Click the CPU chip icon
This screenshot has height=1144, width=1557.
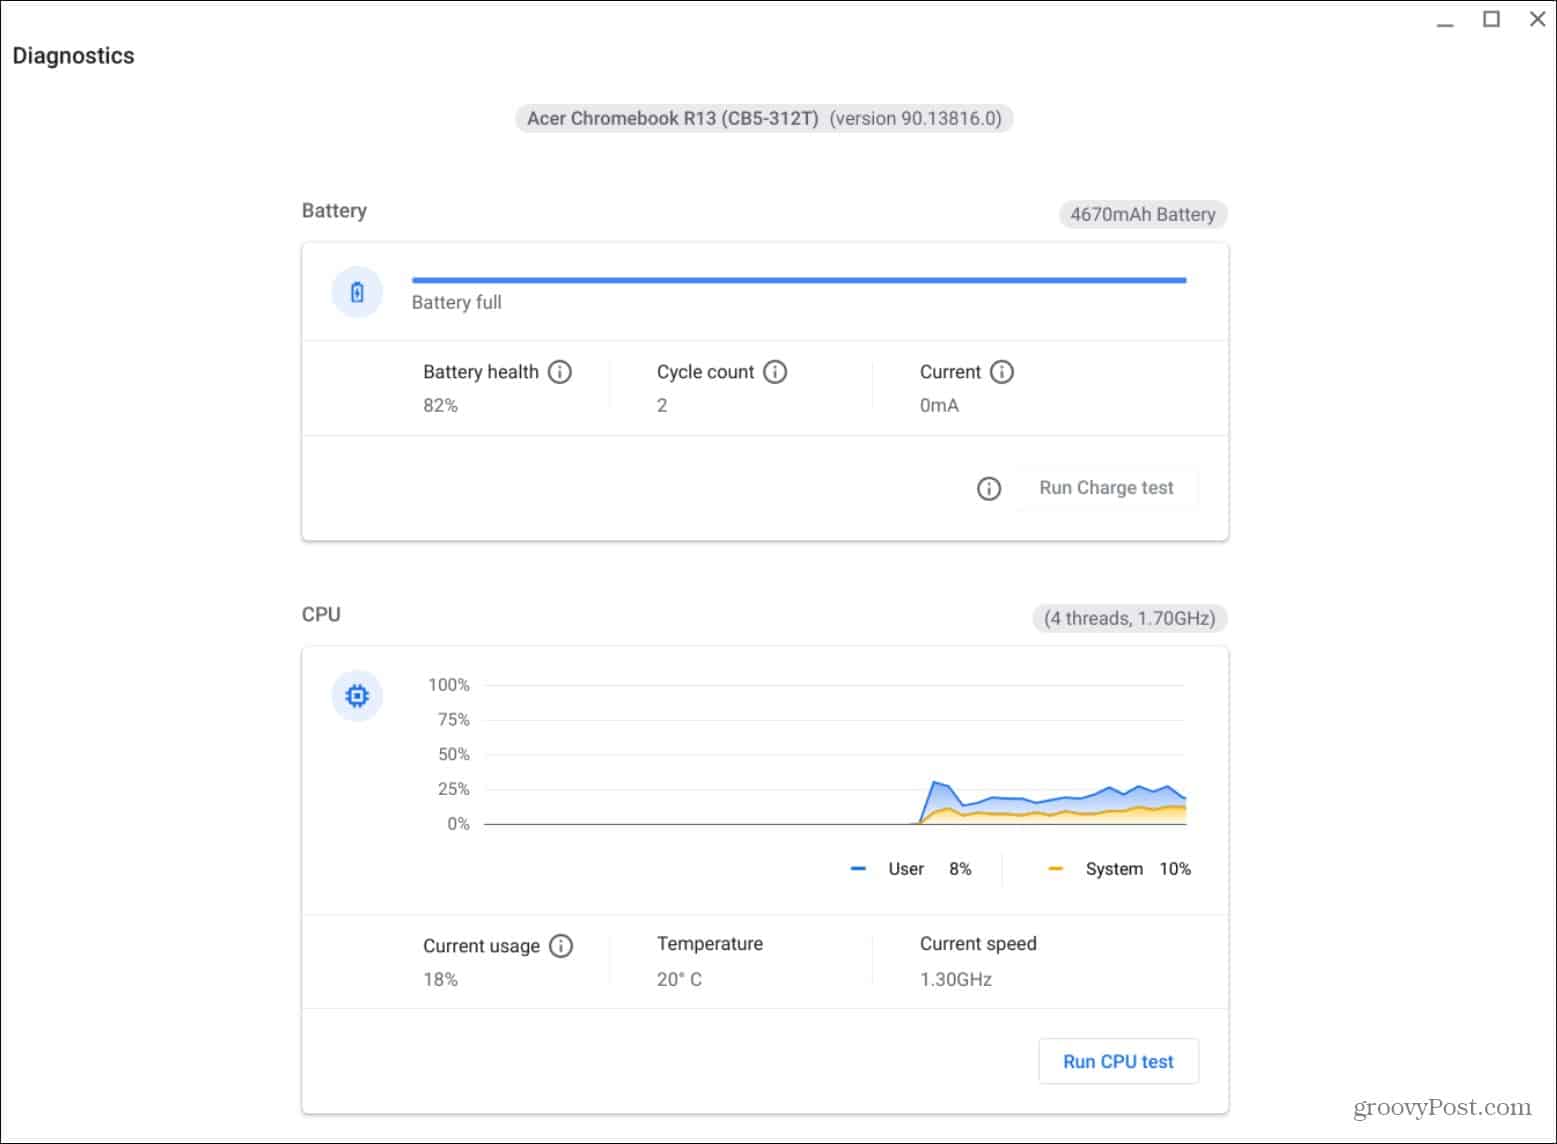(357, 696)
